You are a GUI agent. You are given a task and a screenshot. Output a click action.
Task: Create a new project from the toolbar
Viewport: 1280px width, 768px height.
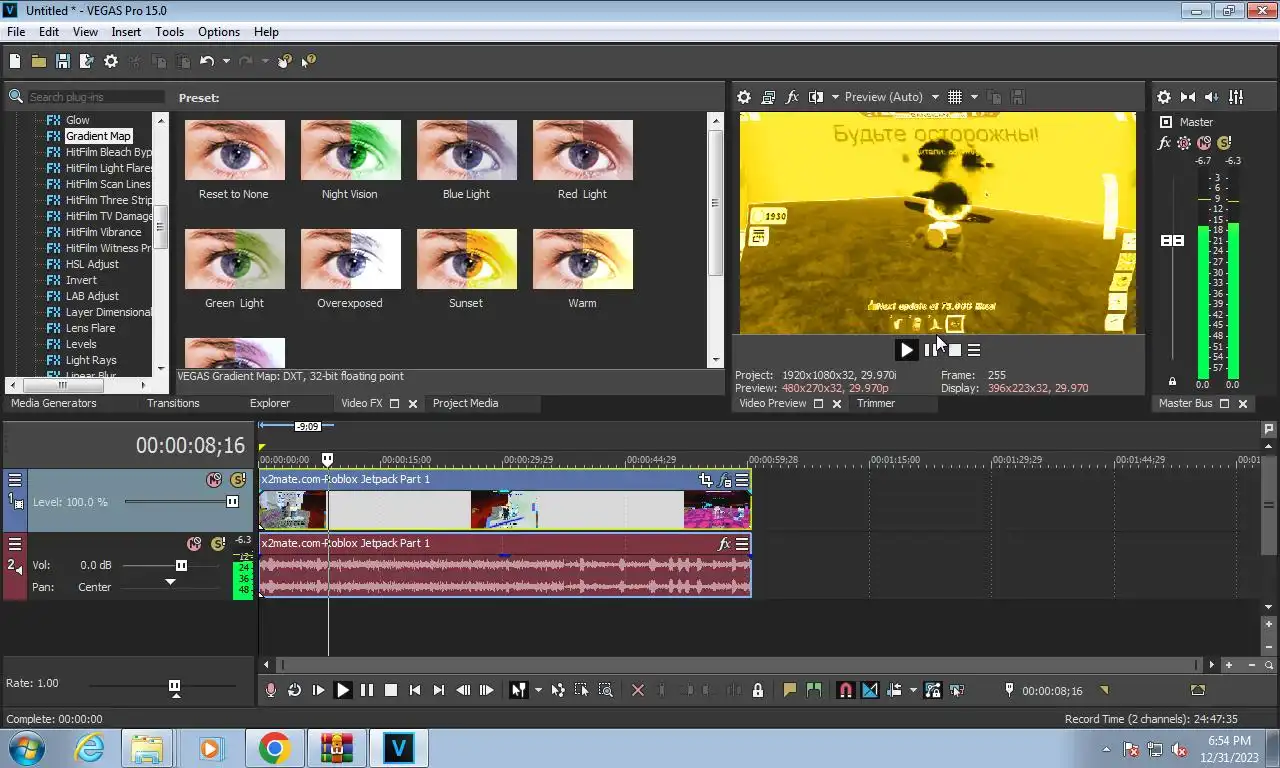click(14, 61)
